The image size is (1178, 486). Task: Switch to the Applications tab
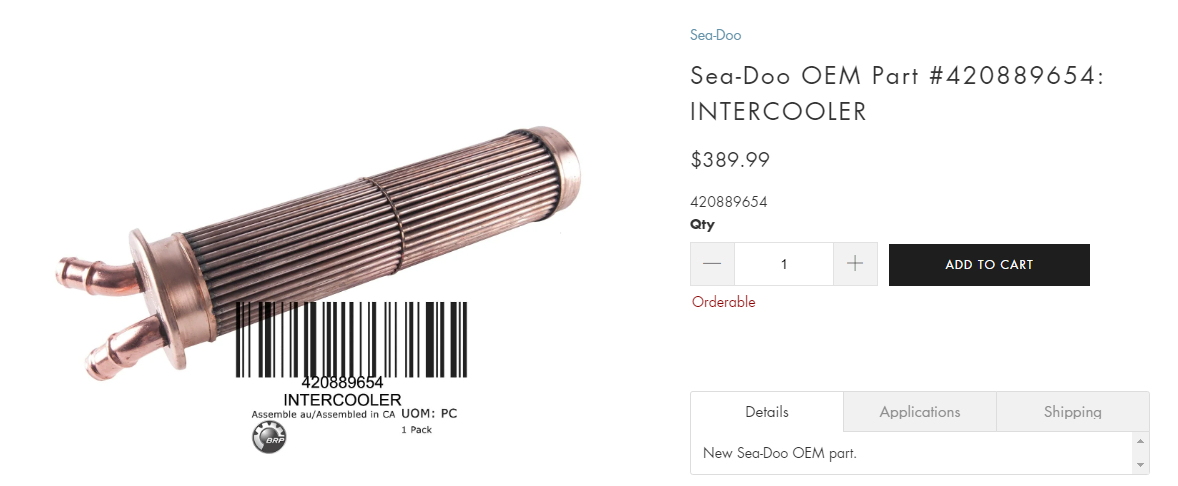click(x=920, y=412)
